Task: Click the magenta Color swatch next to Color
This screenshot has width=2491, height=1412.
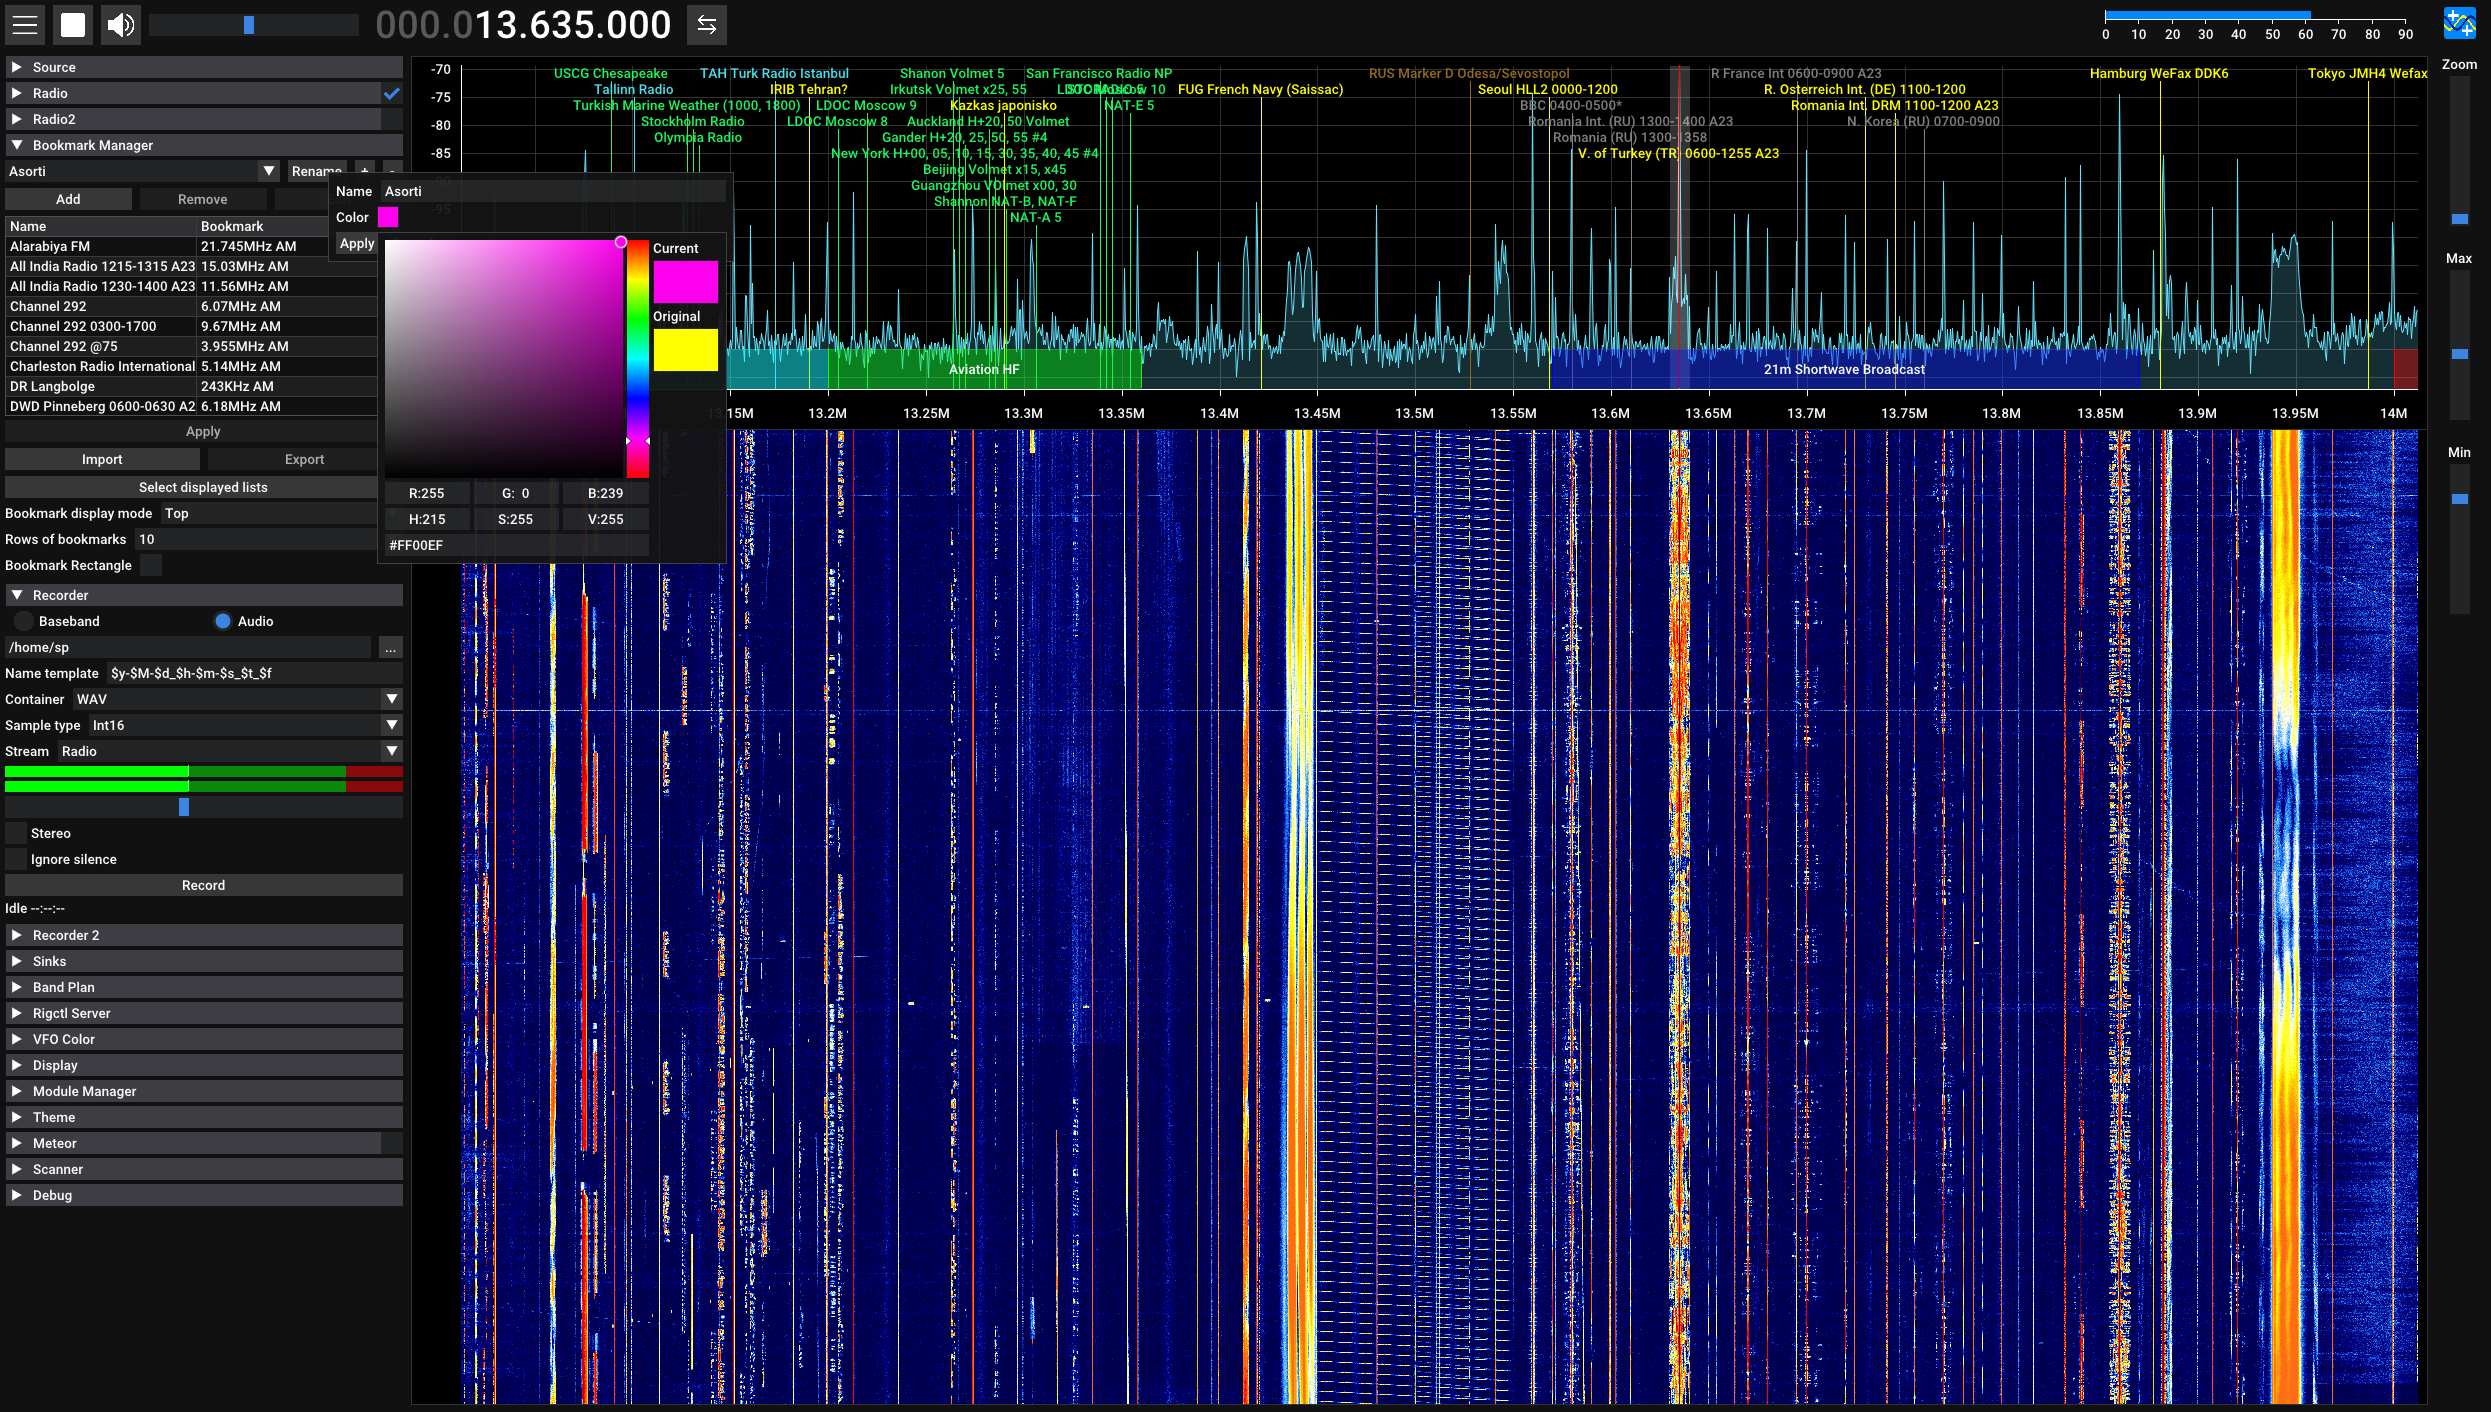Action: coord(388,217)
